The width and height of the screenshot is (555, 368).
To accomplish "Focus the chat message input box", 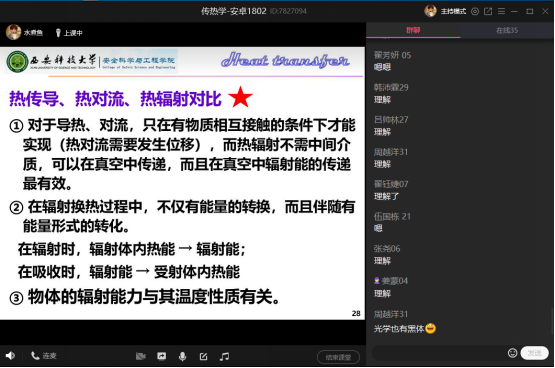I will point(439,353).
